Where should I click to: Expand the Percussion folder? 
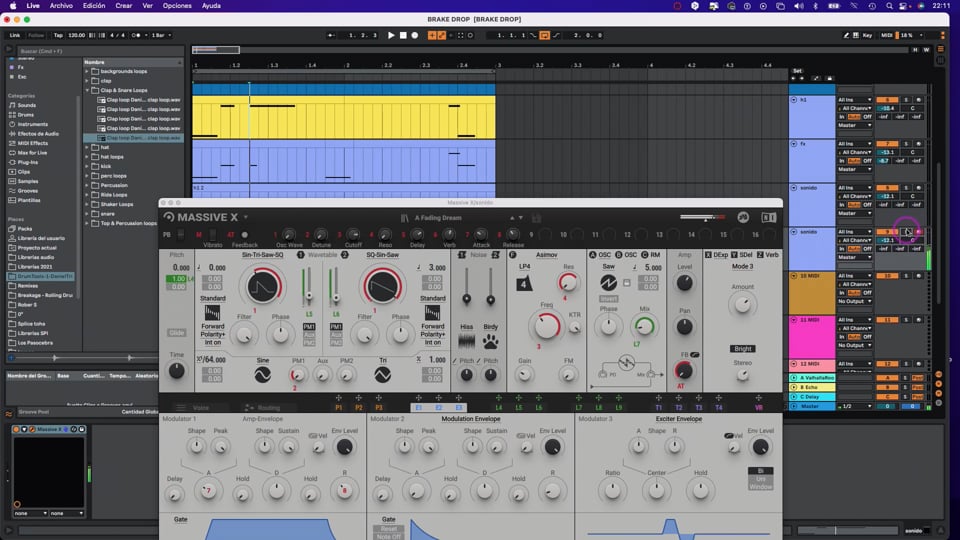click(x=87, y=186)
